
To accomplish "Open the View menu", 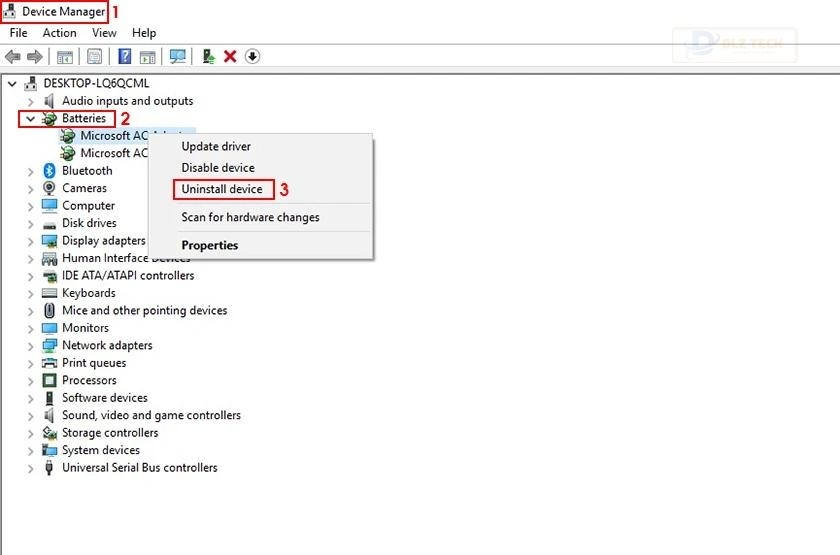I will click(x=104, y=33).
